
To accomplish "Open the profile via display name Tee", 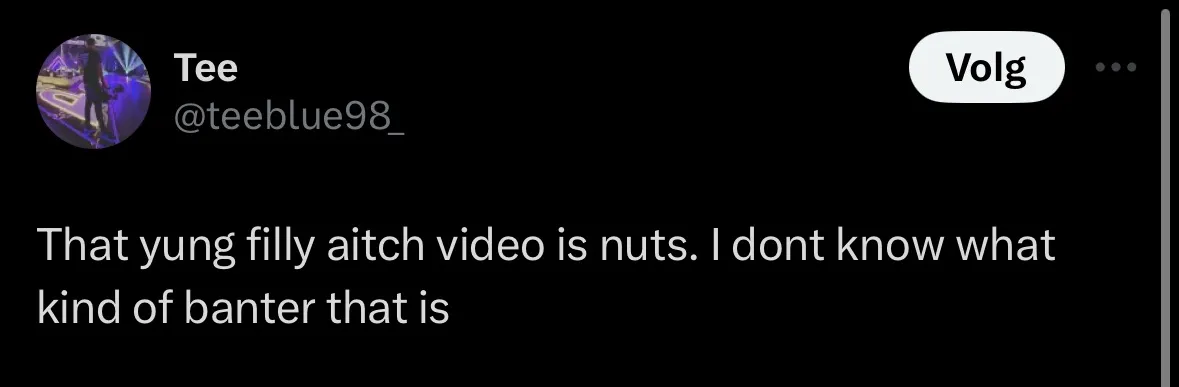I will (x=206, y=68).
